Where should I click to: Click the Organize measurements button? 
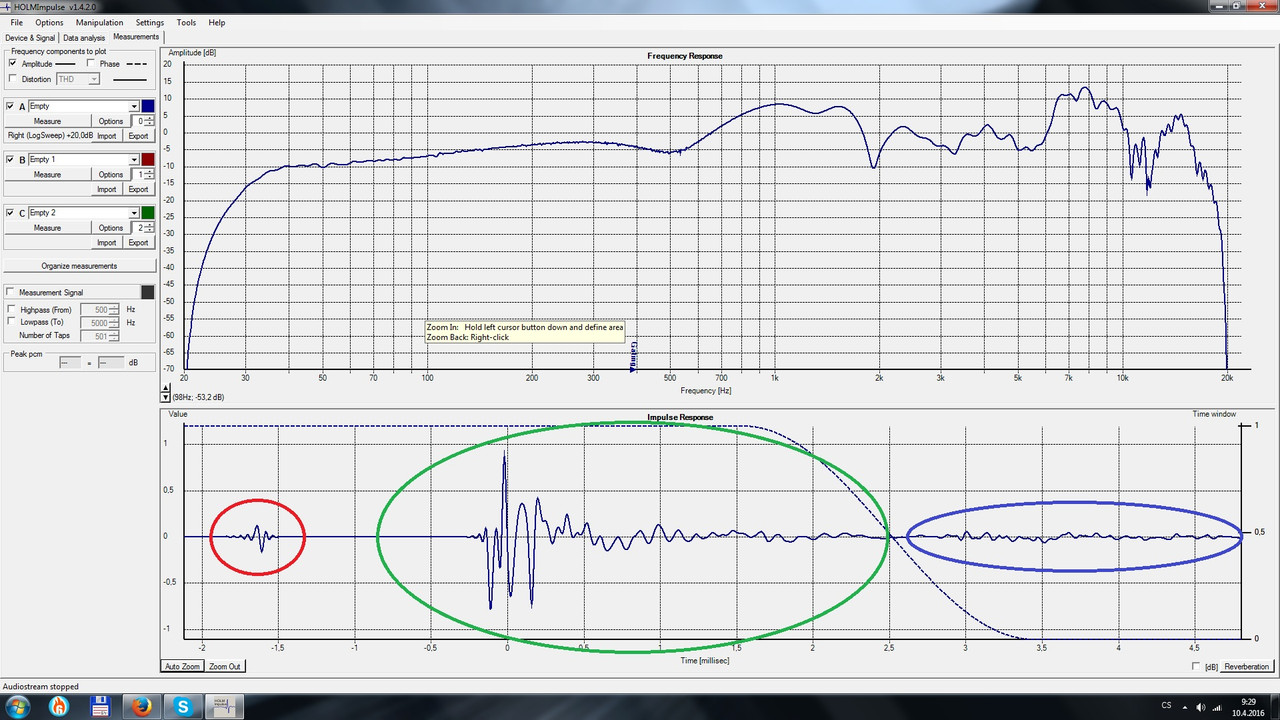coord(79,266)
